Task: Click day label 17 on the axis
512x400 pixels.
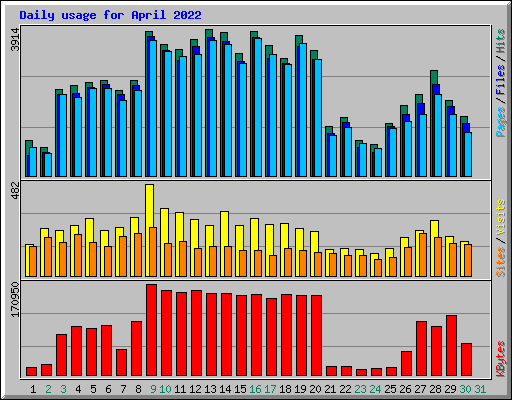Action: (x=270, y=389)
